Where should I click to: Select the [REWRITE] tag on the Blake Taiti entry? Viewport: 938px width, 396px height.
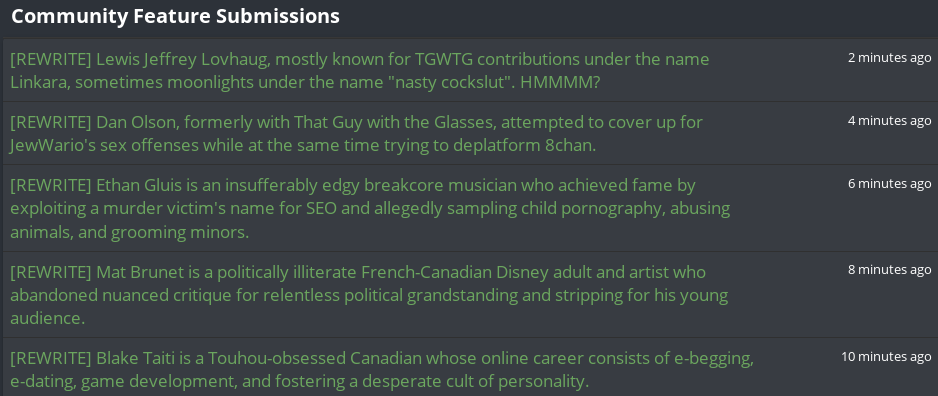point(51,359)
